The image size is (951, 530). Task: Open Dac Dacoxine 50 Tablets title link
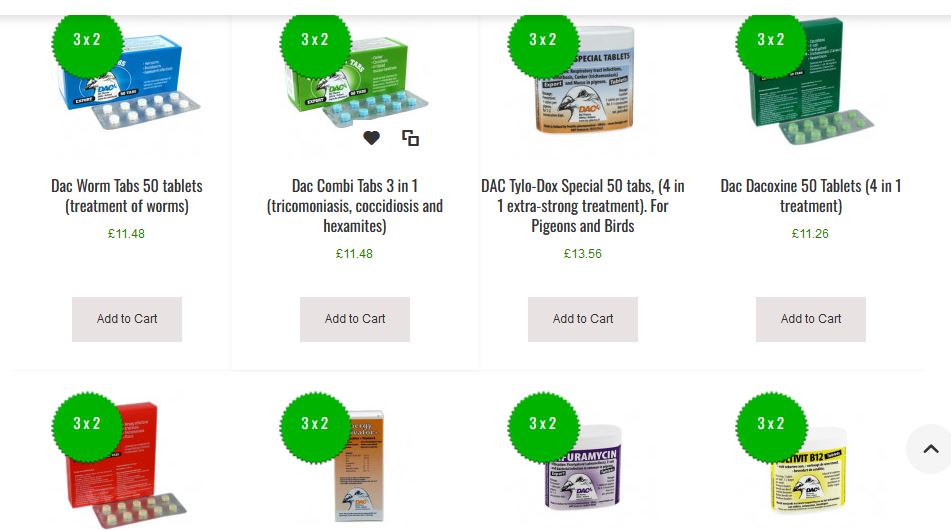(811, 196)
